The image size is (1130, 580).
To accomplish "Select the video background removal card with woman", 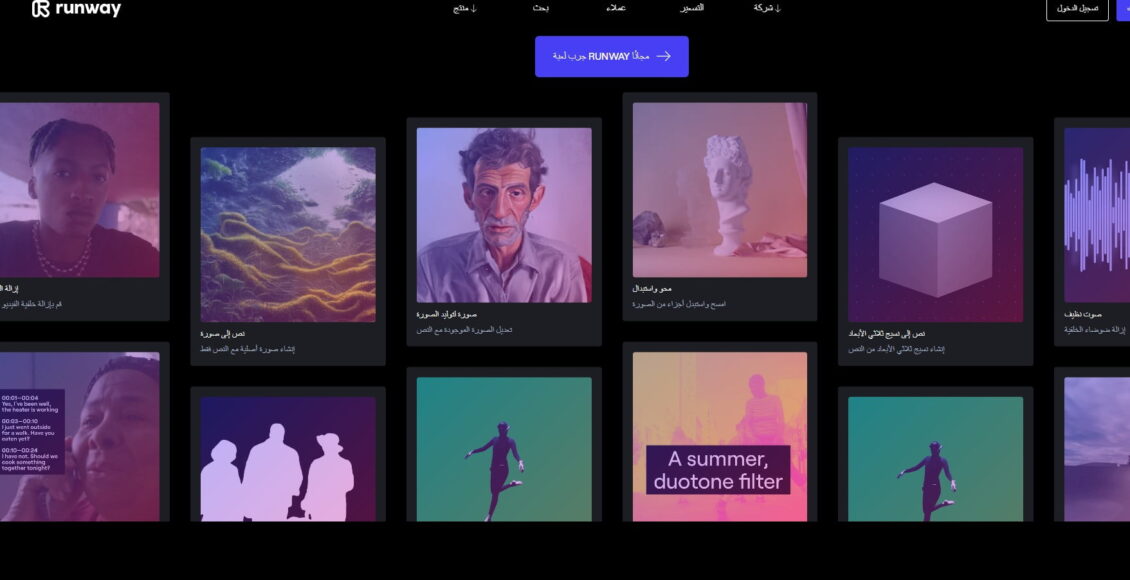I will coord(79,190).
